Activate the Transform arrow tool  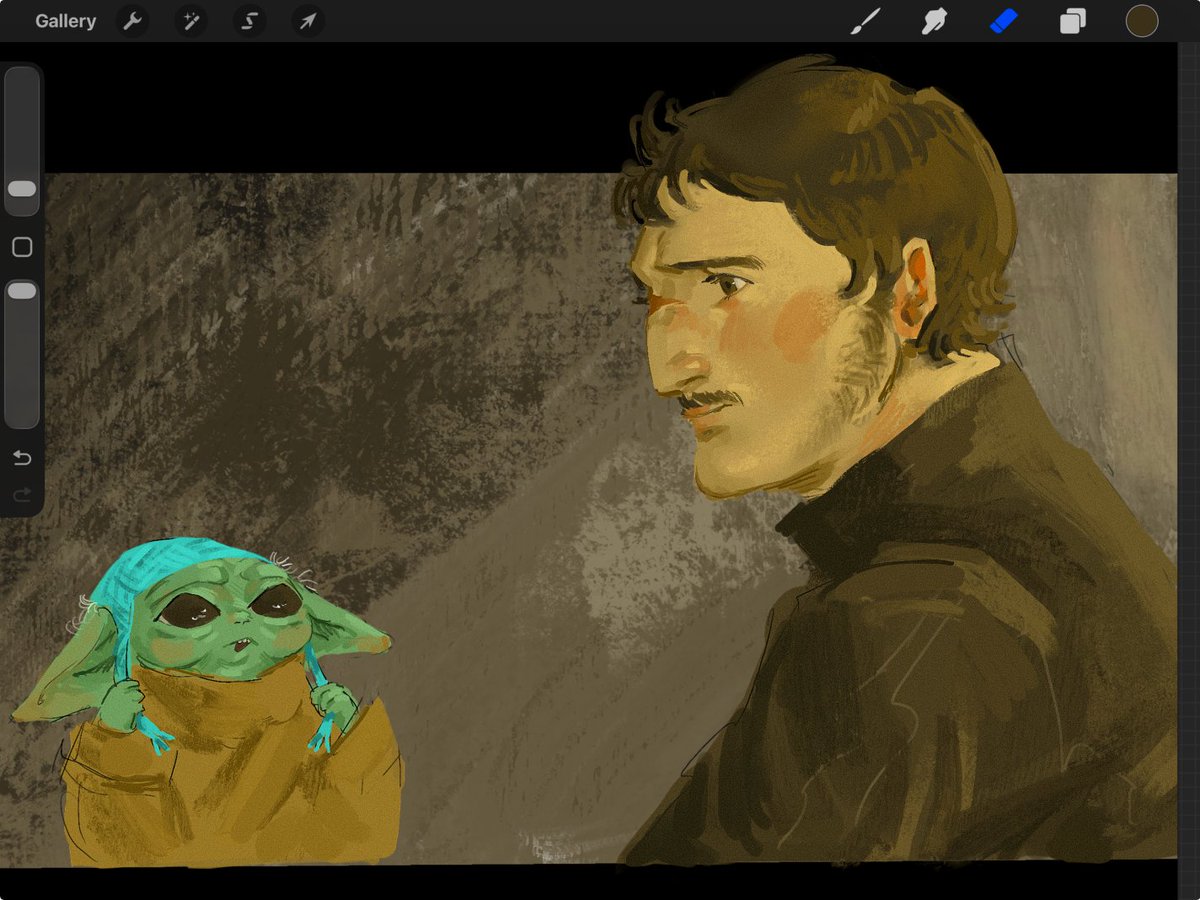[x=308, y=21]
